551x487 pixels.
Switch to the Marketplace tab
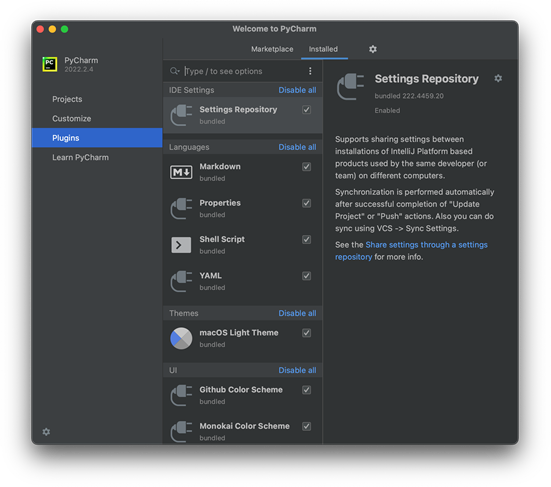click(x=272, y=49)
